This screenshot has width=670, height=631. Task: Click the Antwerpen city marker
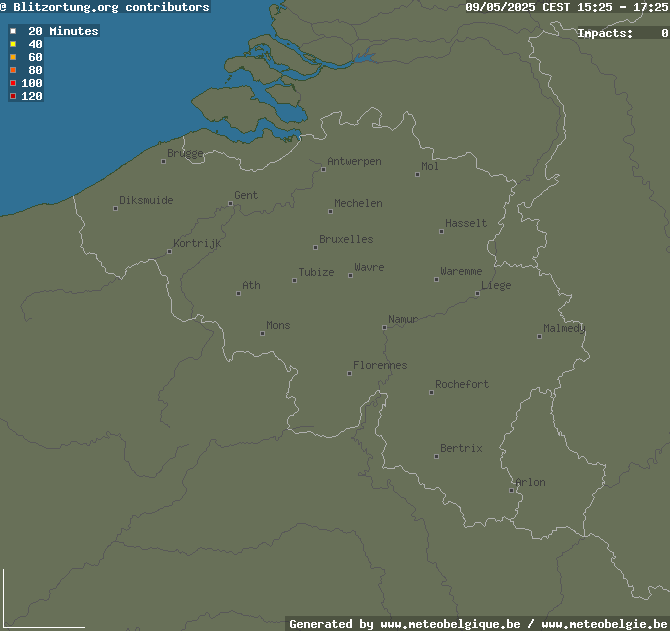tap(323, 170)
